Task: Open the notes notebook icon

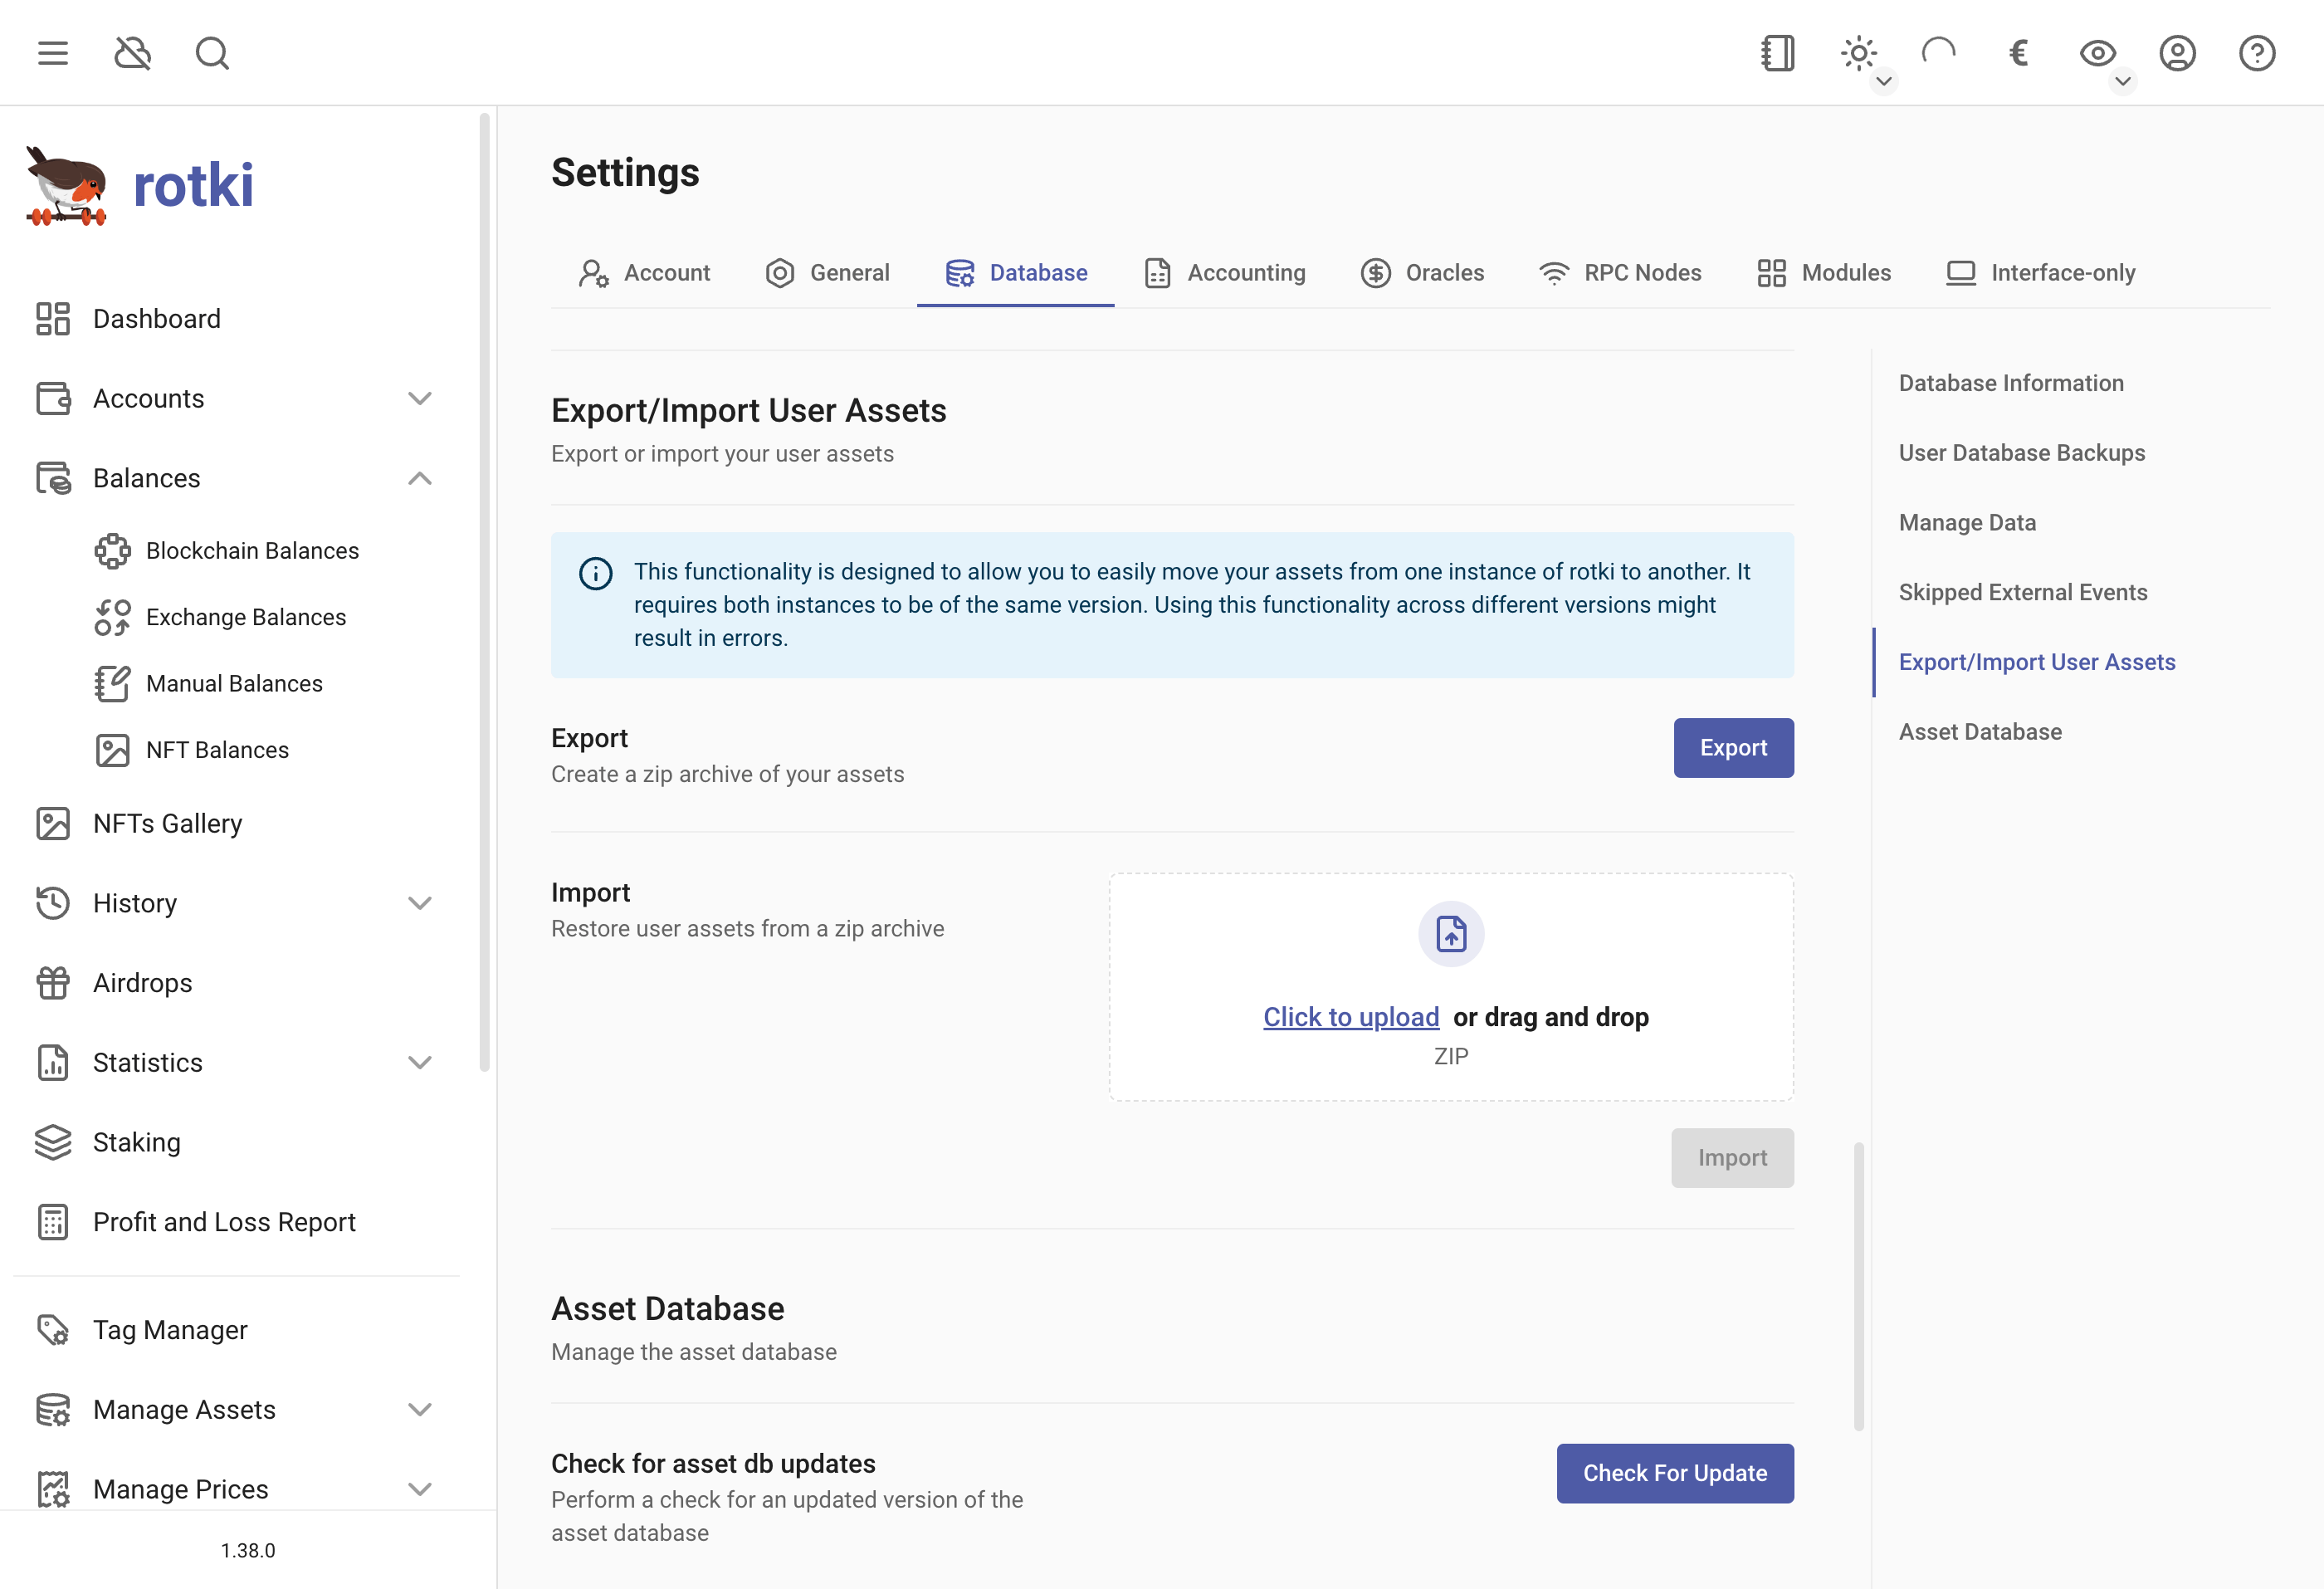Action: [x=1778, y=53]
